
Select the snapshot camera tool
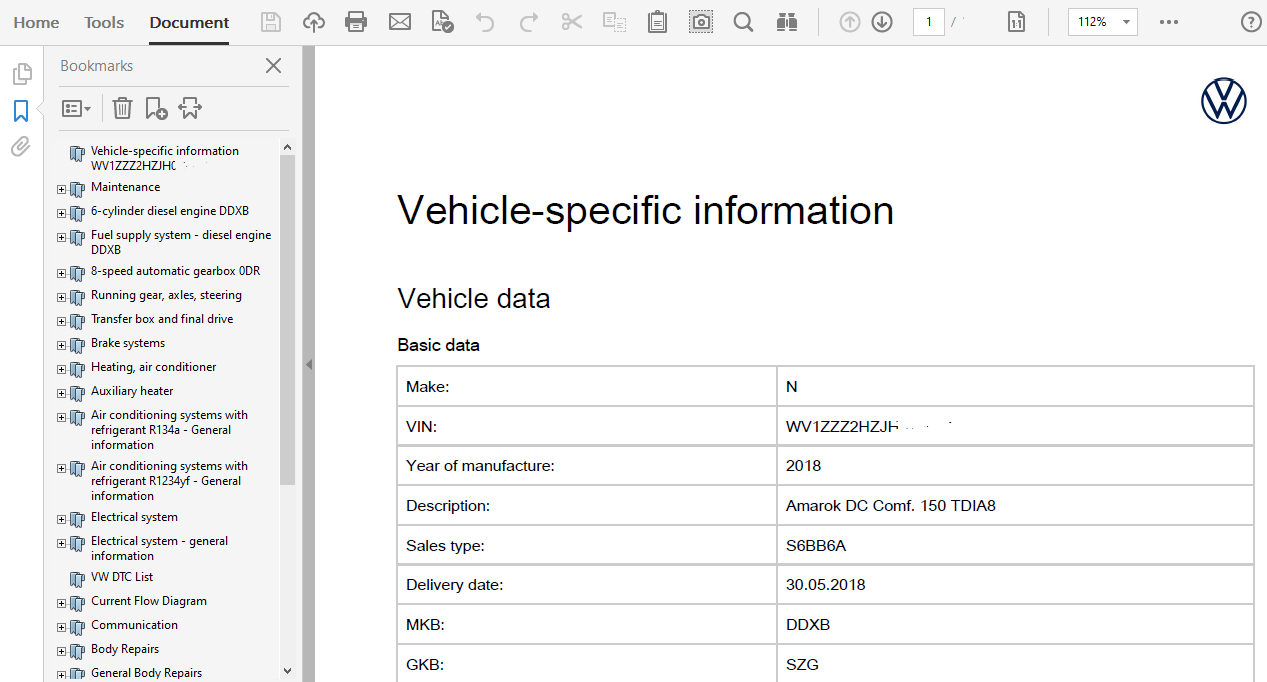pyautogui.click(x=701, y=22)
